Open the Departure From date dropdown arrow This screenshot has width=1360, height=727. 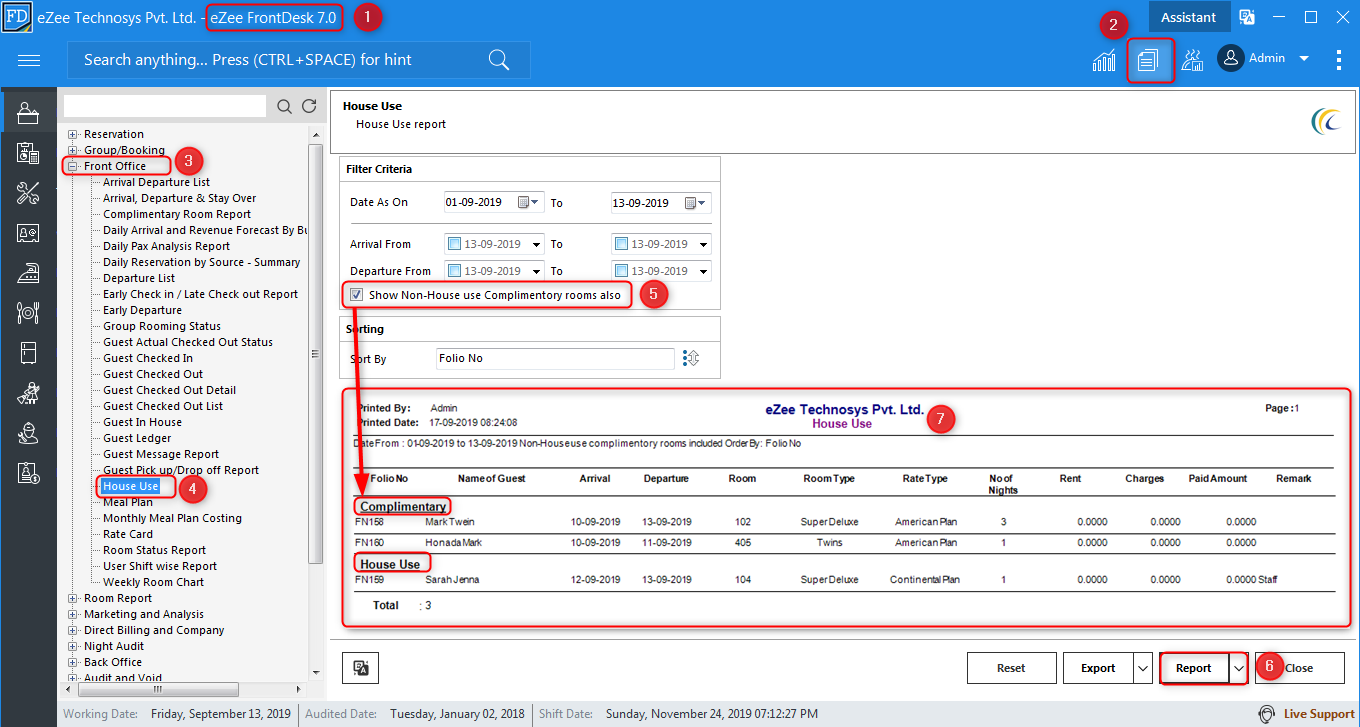coord(537,271)
